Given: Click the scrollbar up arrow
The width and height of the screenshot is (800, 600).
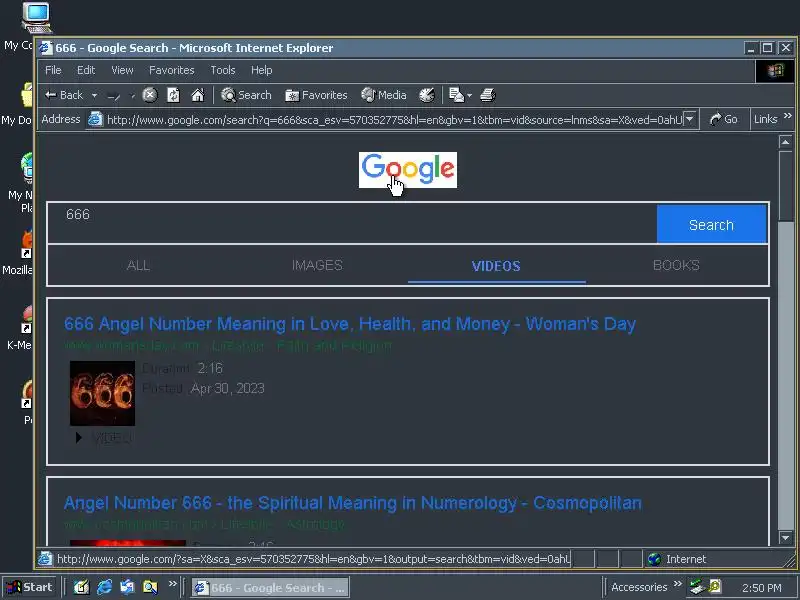Looking at the screenshot, I should [786, 142].
